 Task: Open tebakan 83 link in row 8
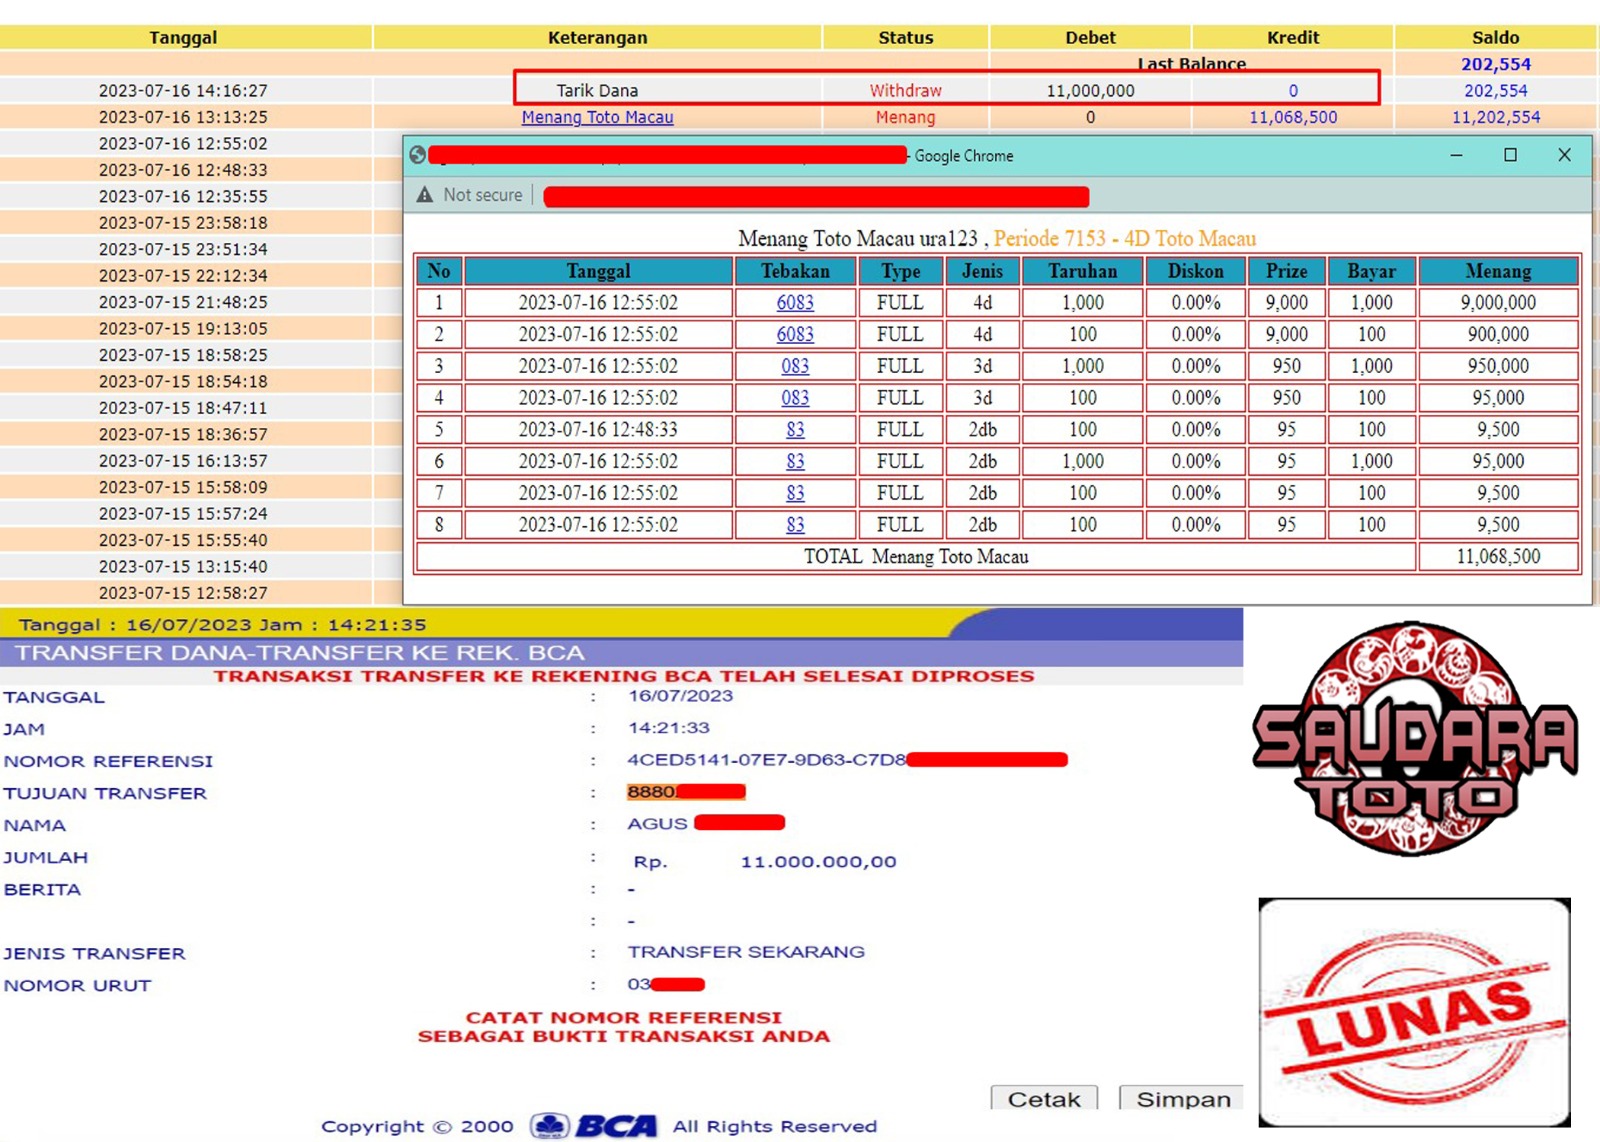point(795,525)
